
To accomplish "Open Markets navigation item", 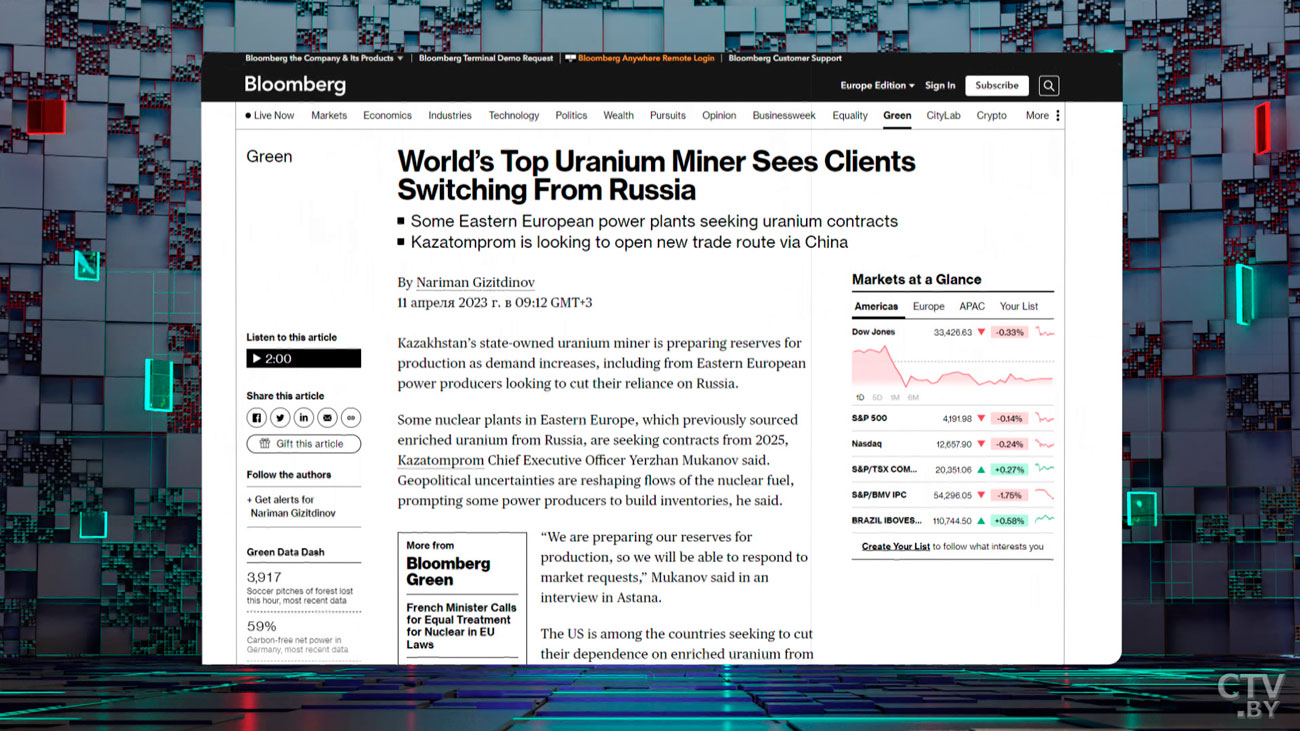I will click(329, 116).
